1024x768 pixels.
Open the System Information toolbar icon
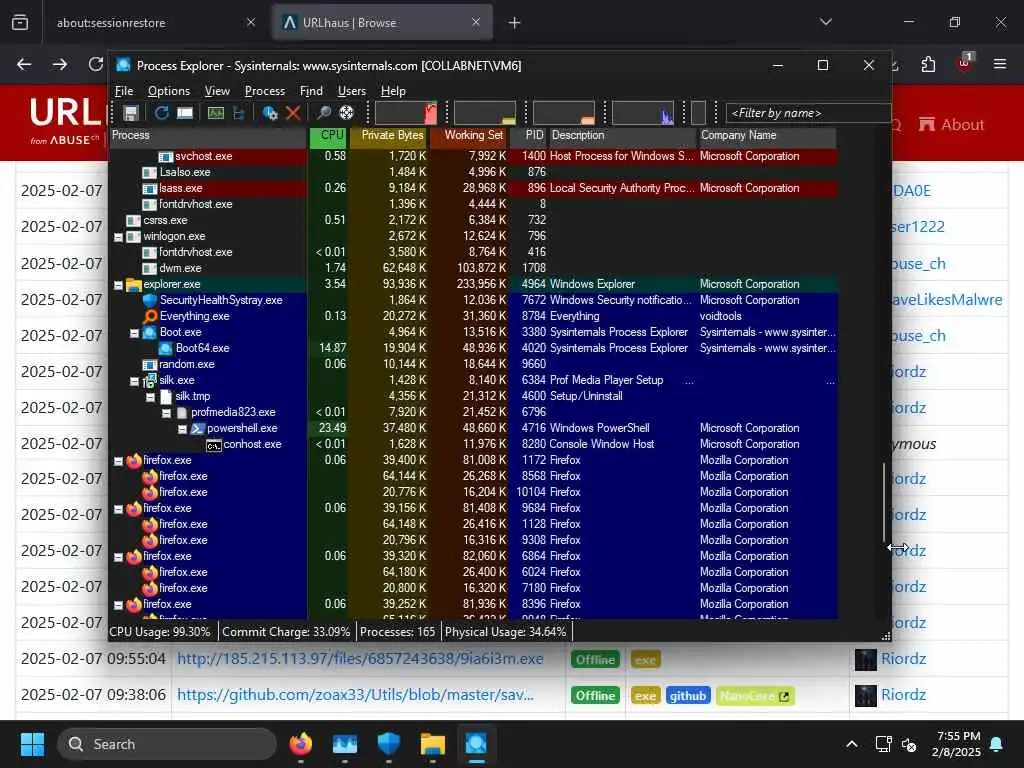[x=216, y=113]
